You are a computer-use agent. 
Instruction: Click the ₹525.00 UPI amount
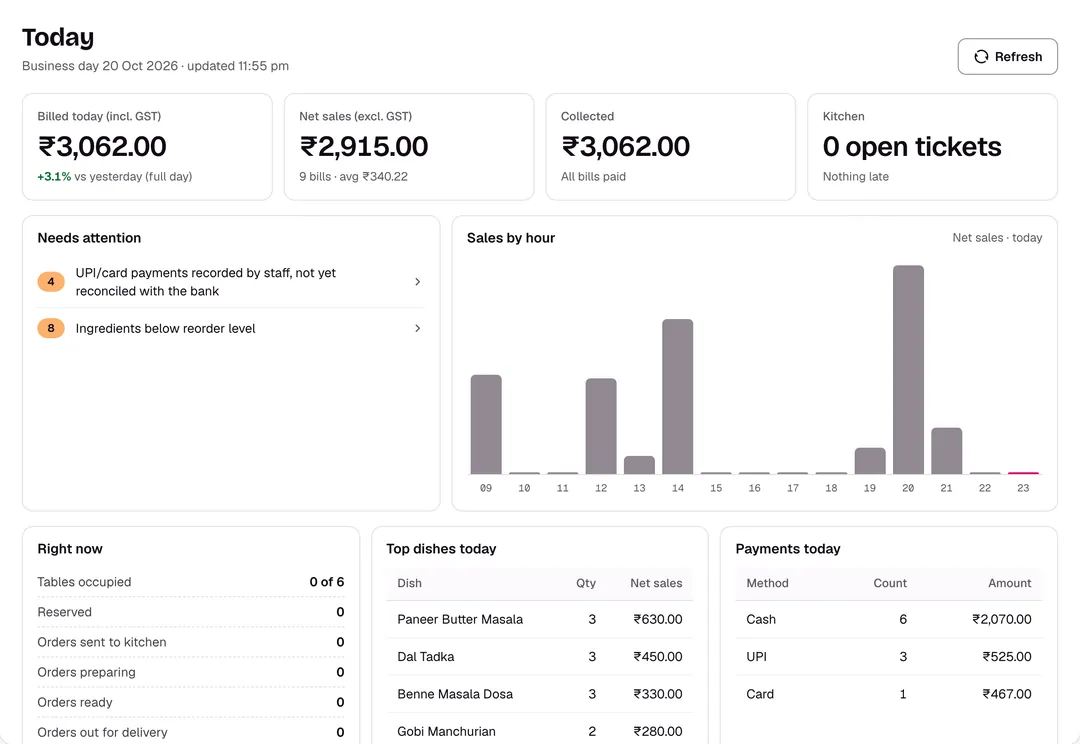1007,657
